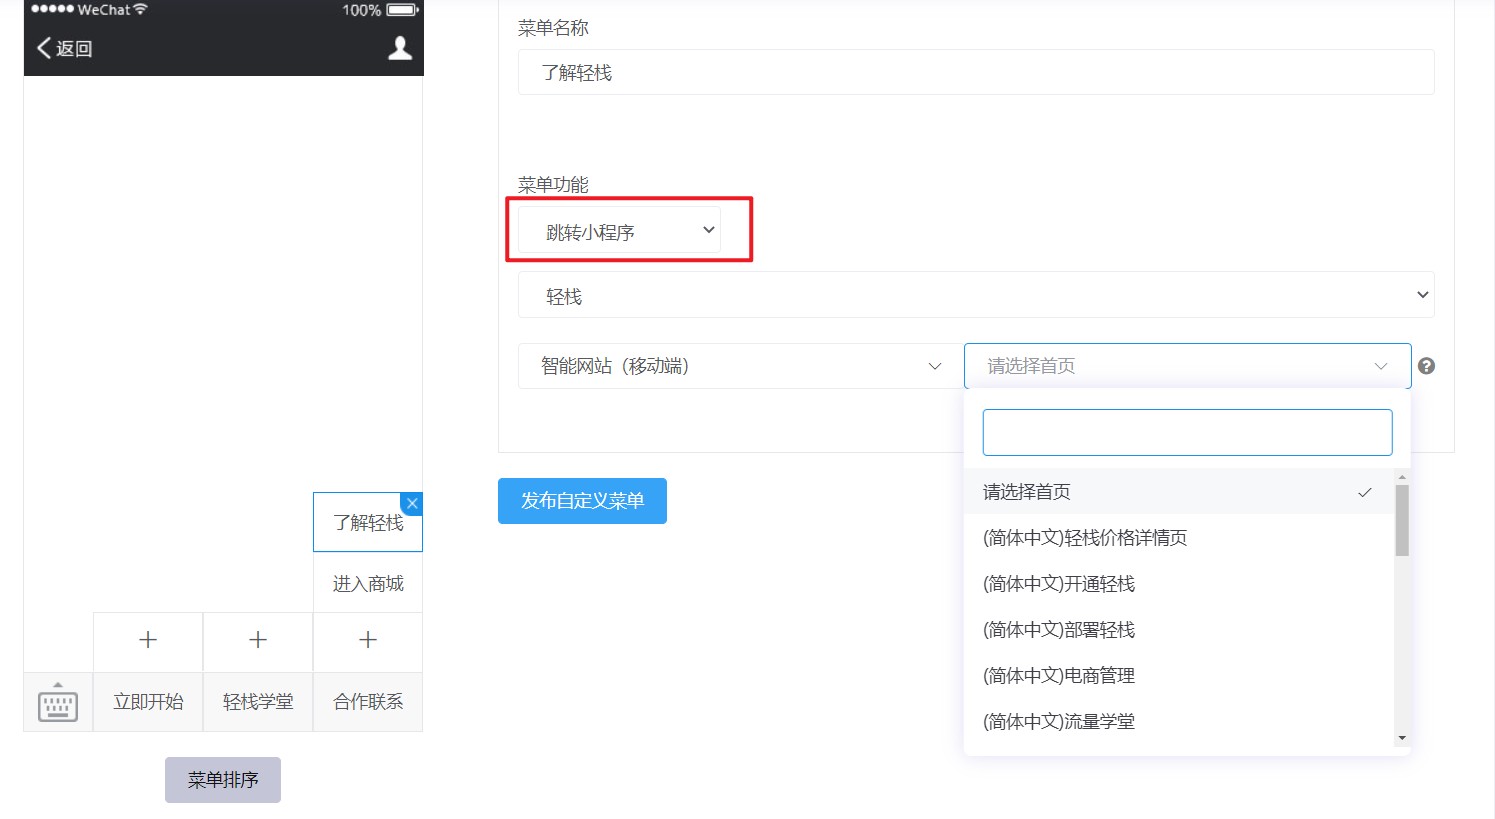The width and height of the screenshot is (1495, 819).
Task: Click dropdown list scrollbar up arrow
Action: tap(1402, 477)
